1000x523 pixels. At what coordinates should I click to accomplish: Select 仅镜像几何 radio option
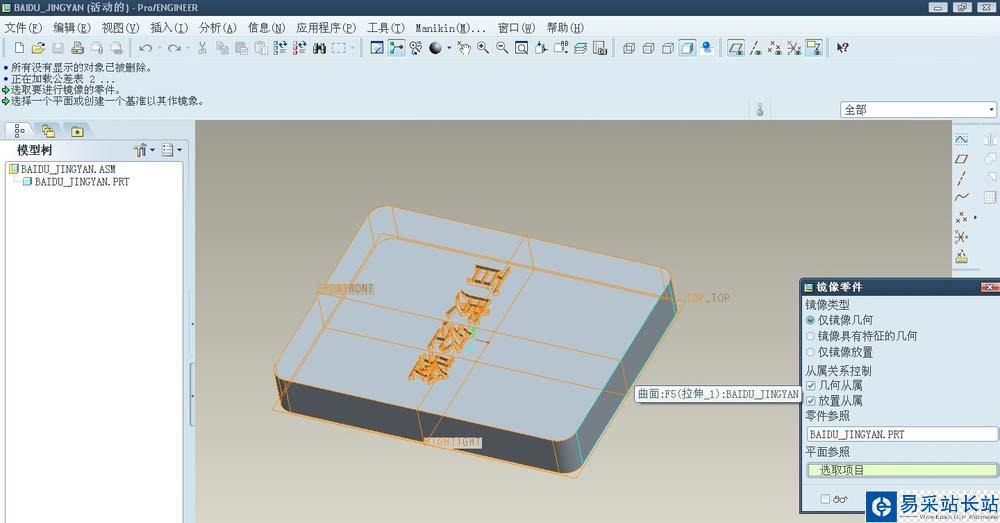click(x=810, y=320)
